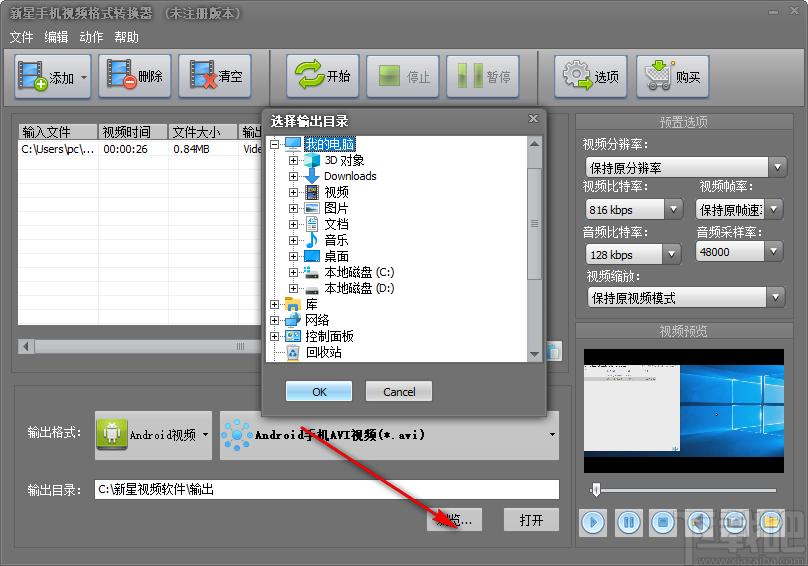
Task: Click the Purchase (购买) cart button
Action: click(672, 76)
